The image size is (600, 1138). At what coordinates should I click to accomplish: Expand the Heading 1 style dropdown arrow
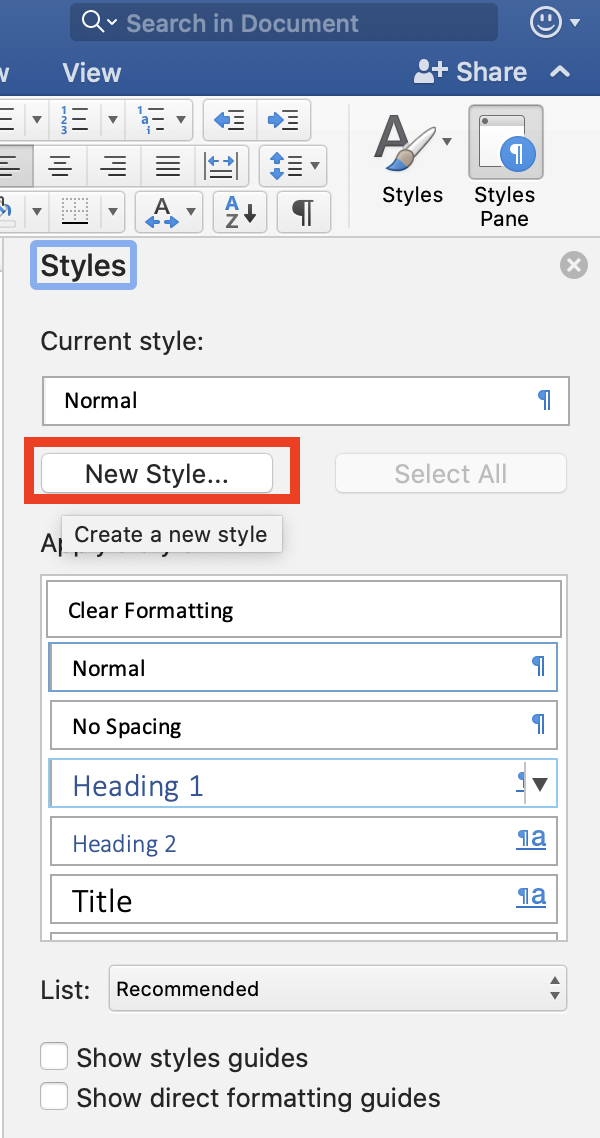click(540, 784)
